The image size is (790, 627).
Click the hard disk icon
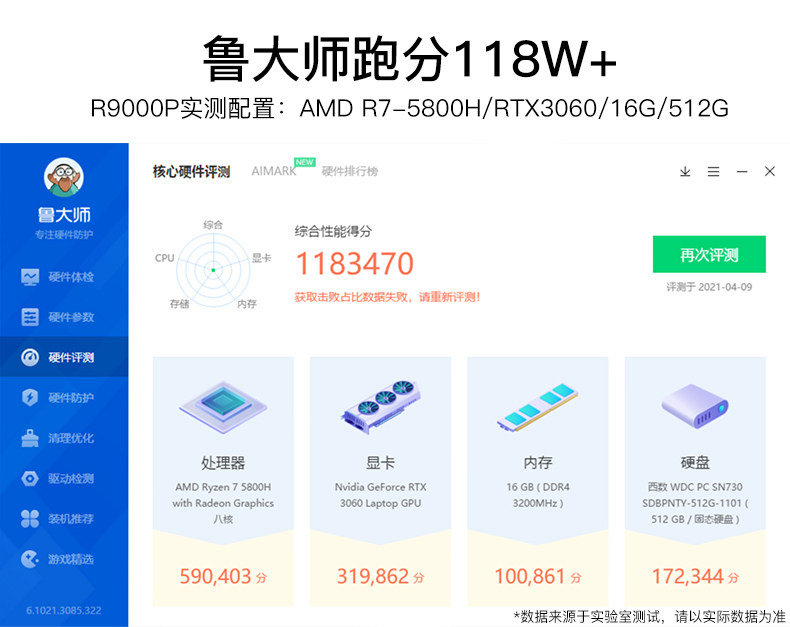[695, 406]
